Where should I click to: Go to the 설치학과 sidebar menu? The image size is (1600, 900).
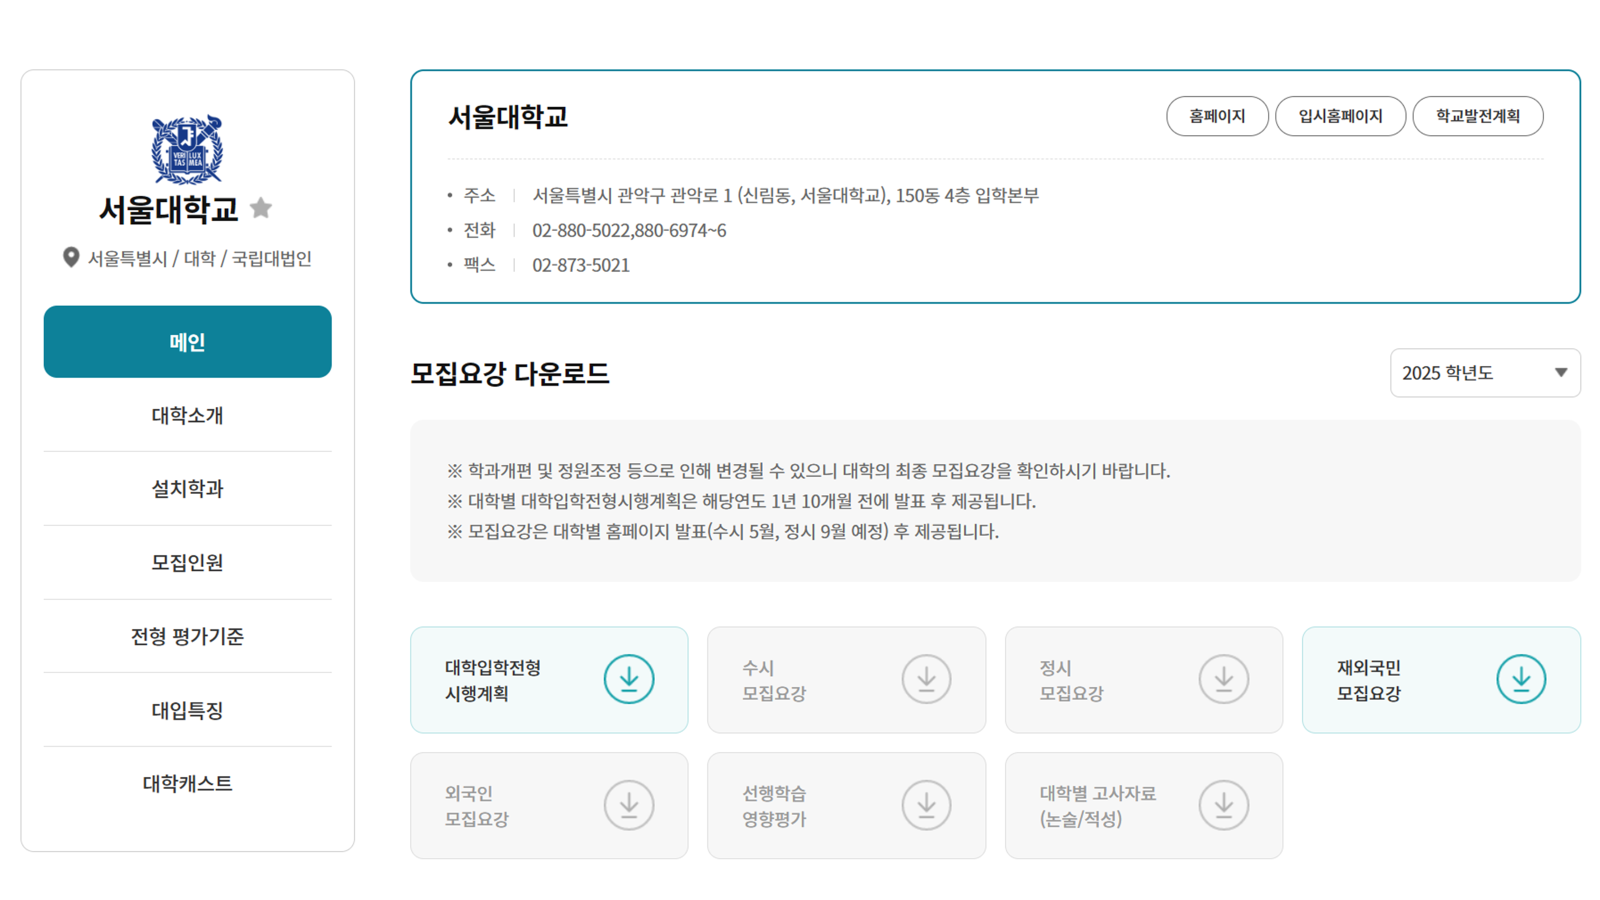[x=187, y=489]
